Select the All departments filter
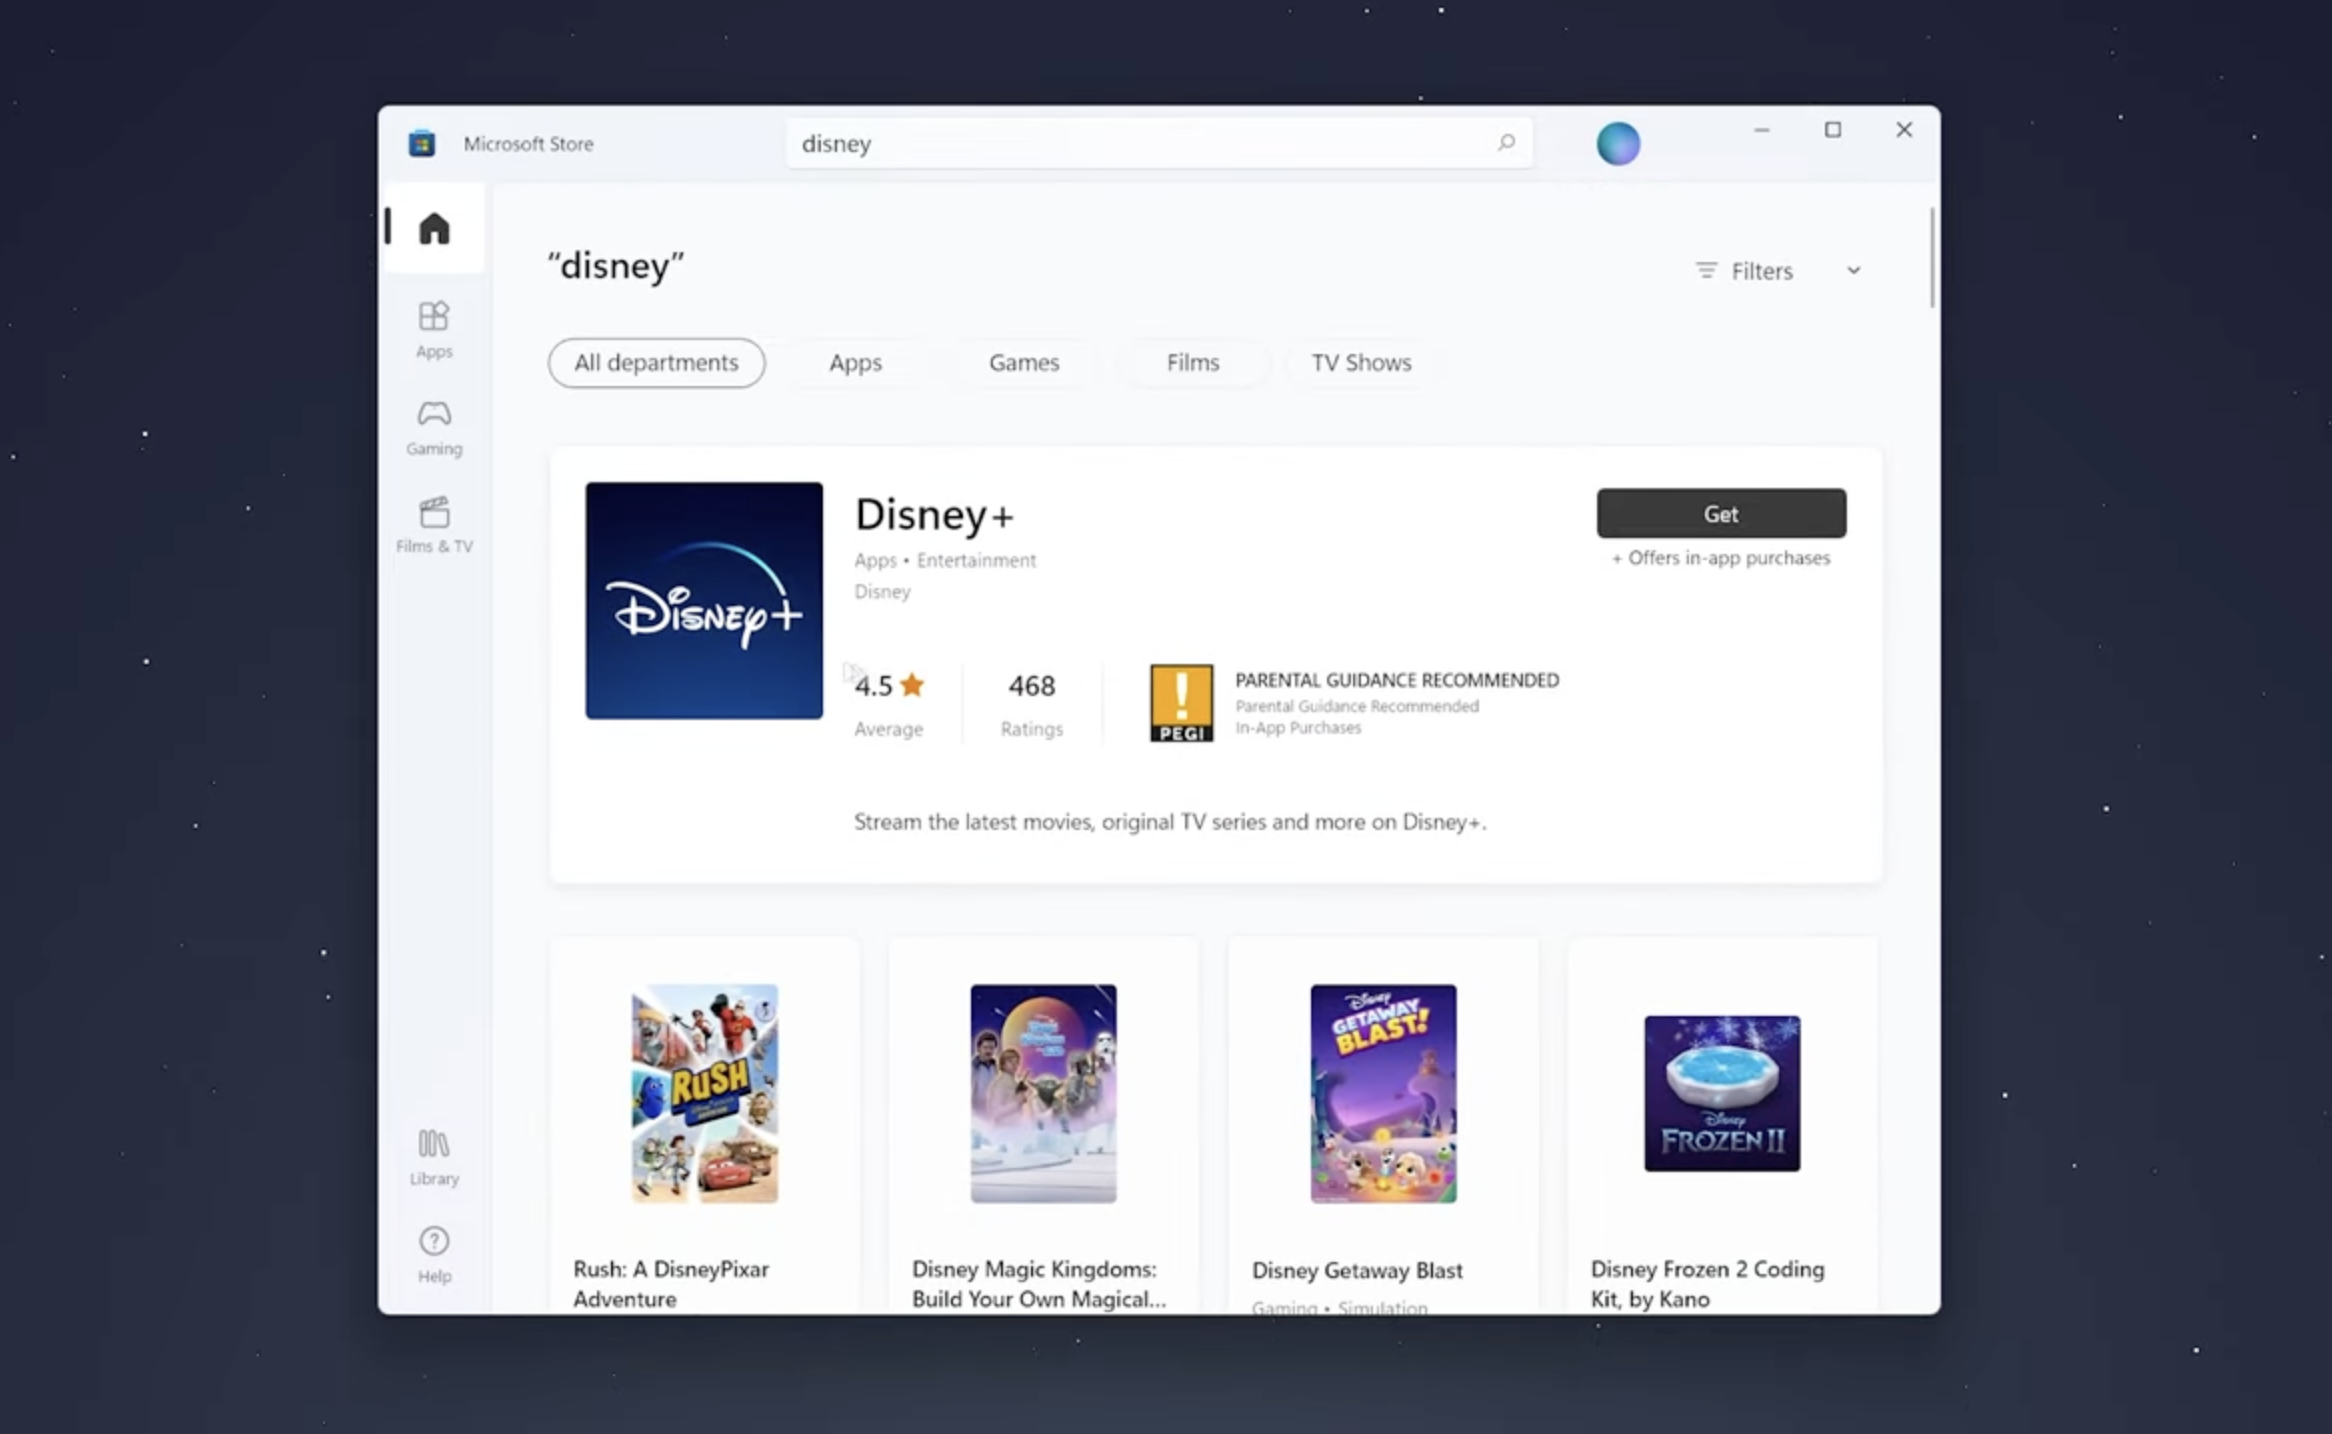The width and height of the screenshot is (2332, 1434). tap(656, 363)
